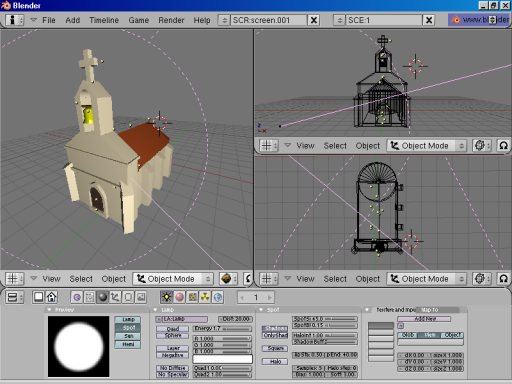512x384 pixels.
Task: Toggle the Shadows button in the Spot panel
Action: [275, 329]
